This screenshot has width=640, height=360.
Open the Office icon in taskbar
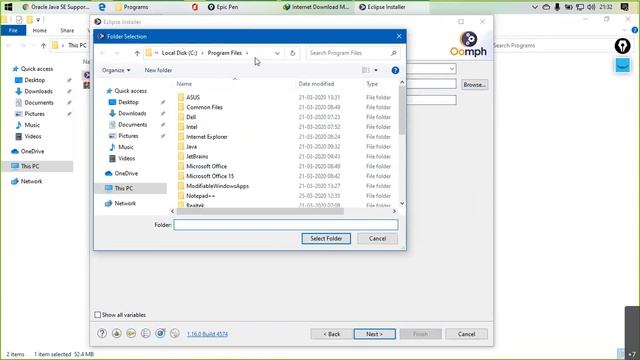pyautogui.click(x=195, y=7)
